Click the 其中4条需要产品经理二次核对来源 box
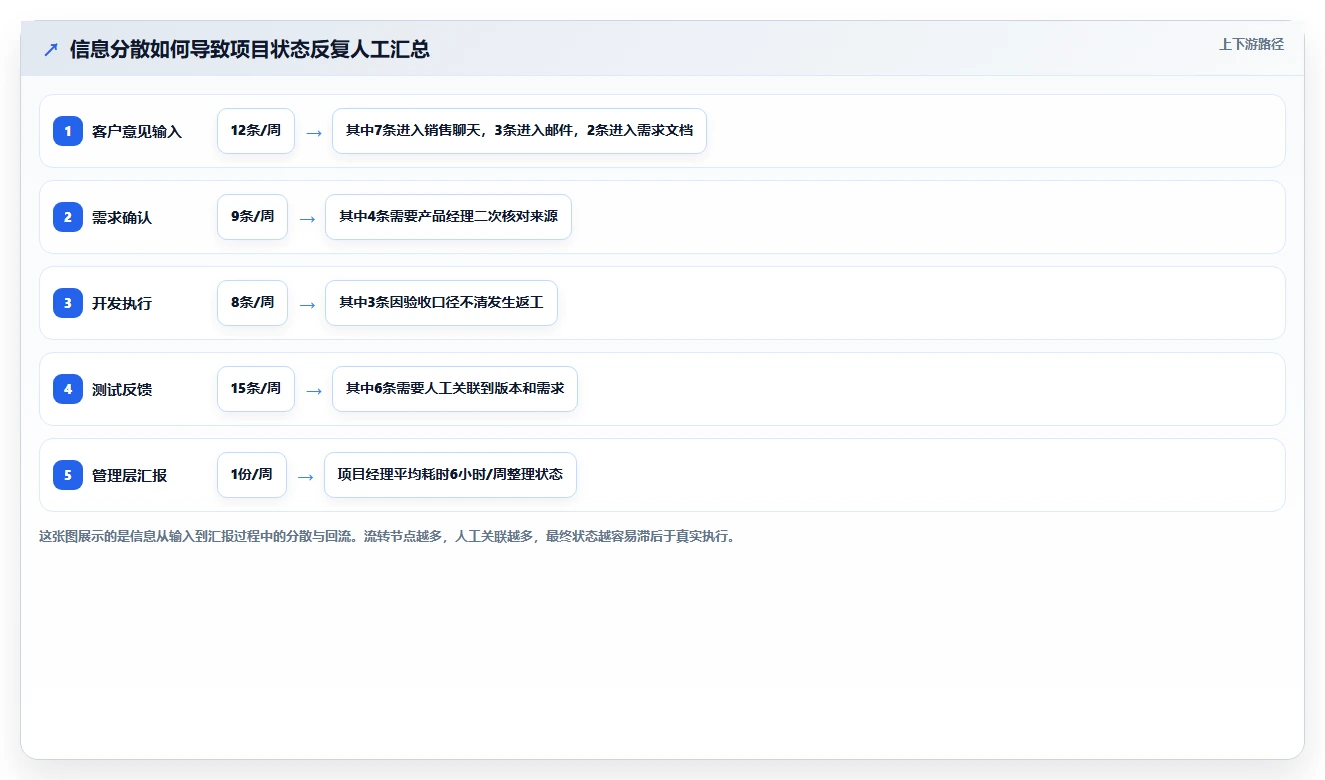The width and height of the screenshot is (1325, 780). [448, 217]
